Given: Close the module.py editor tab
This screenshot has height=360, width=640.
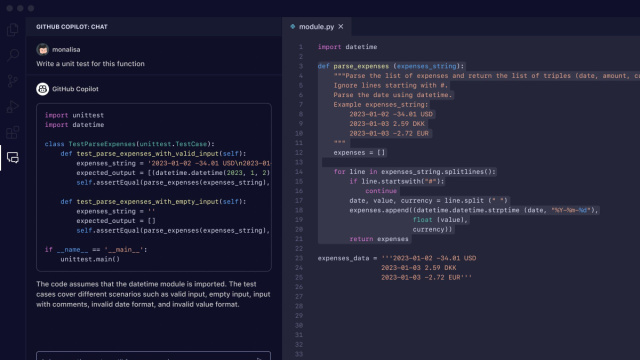Looking at the screenshot, I should (x=341, y=27).
